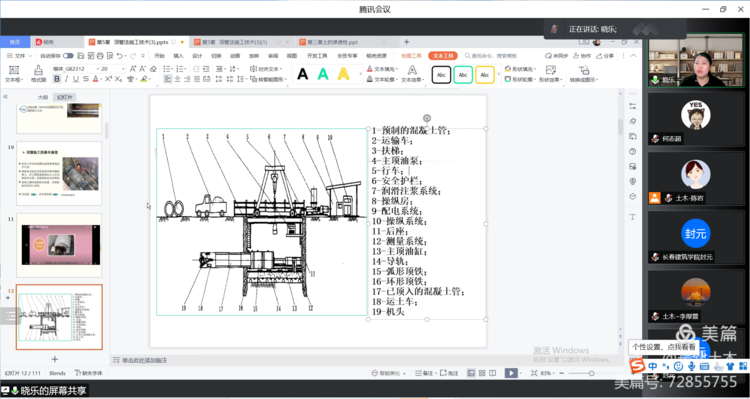Viewport: 750px width, 399px height.
Task: Open the 文件 file menu
Action: [x=17, y=56]
